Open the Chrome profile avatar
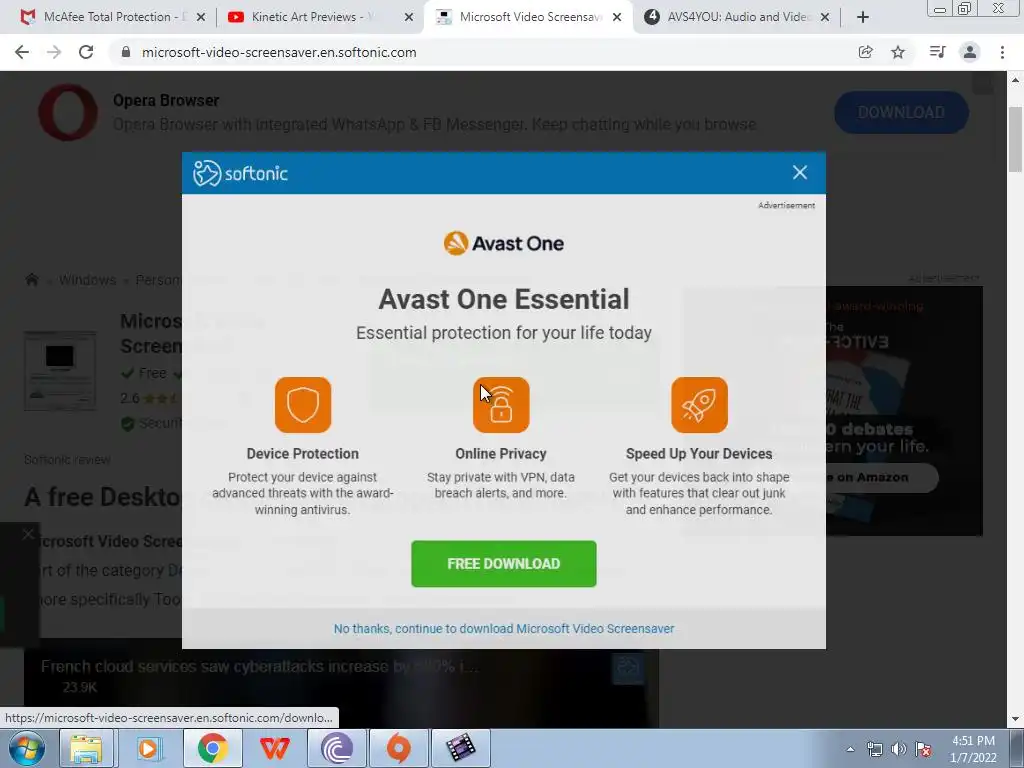 pyautogui.click(x=970, y=52)
